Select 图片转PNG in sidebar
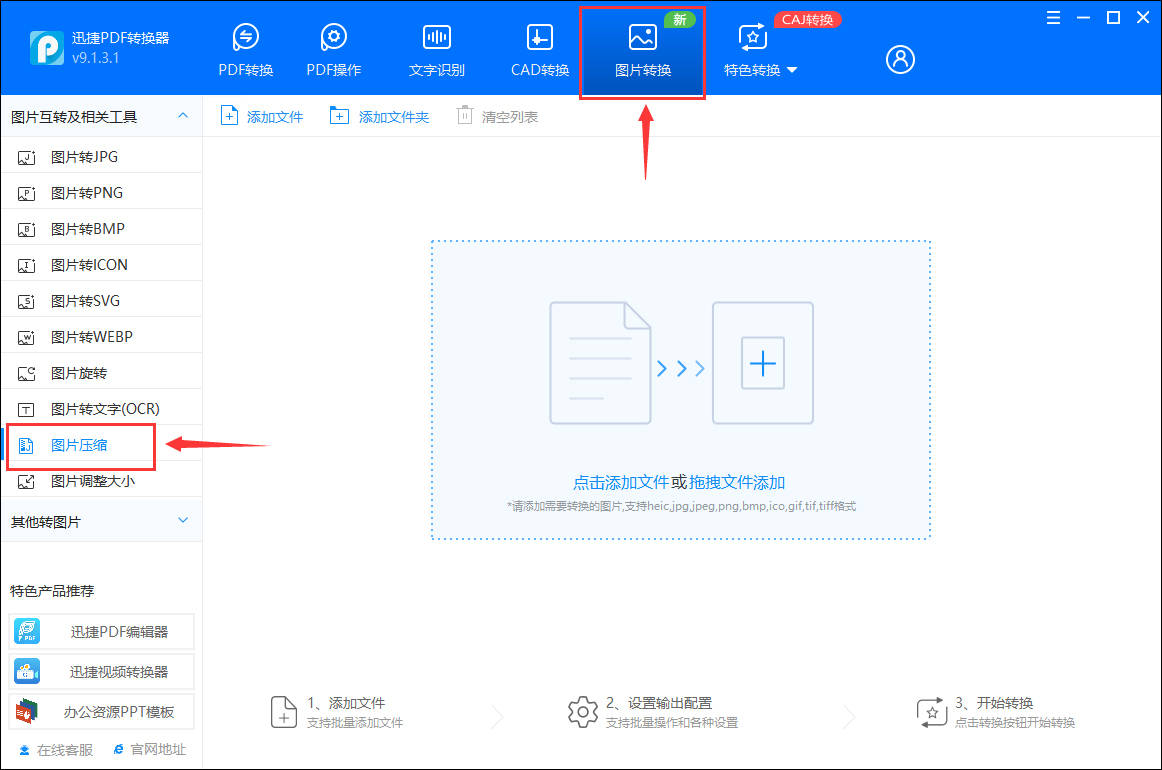This screenshot has width=1162, height=770. (102, 193)
